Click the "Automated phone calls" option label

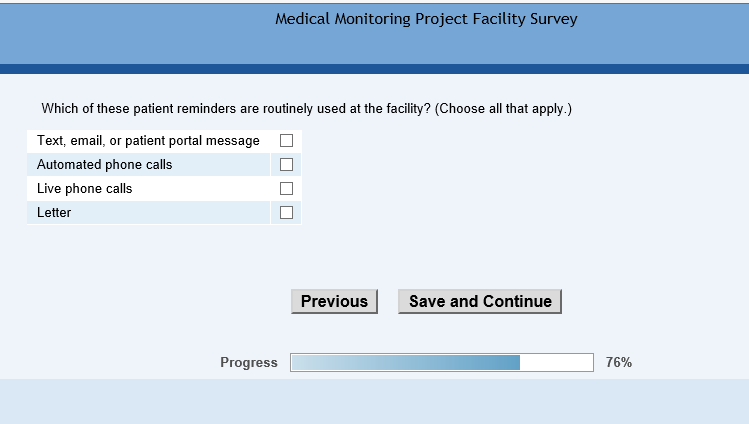[104, 165]
